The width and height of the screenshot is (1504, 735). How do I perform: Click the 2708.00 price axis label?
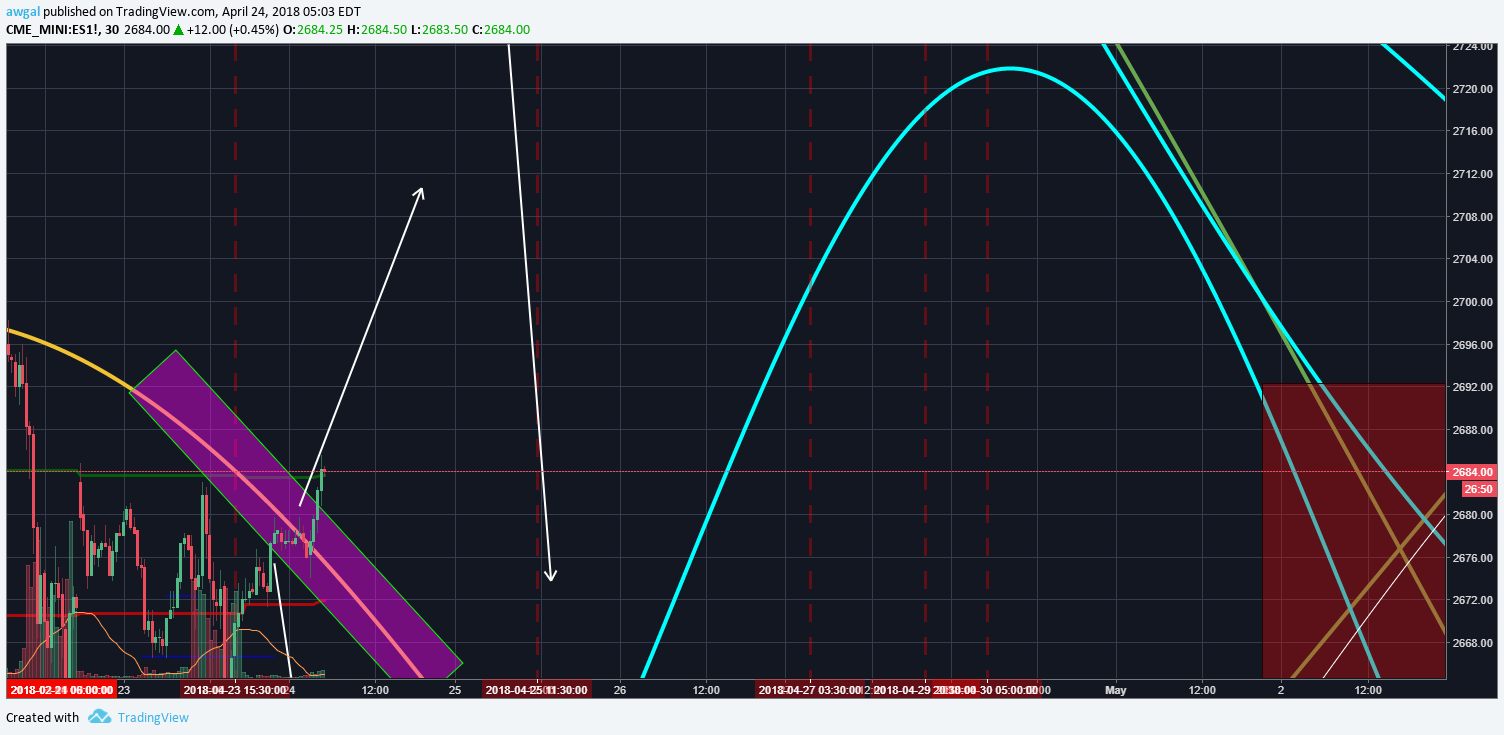(x=1475, y=216)
